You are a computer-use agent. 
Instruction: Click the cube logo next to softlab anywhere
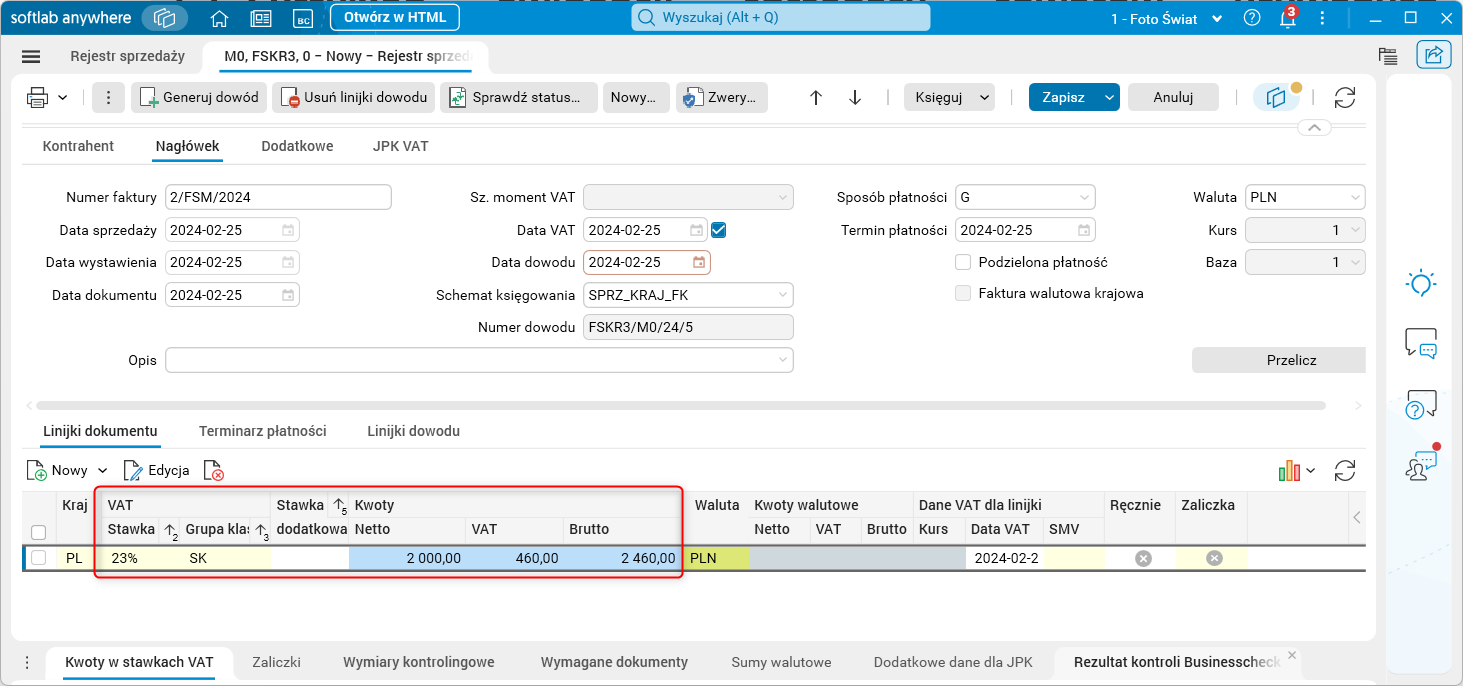(165, 18)
